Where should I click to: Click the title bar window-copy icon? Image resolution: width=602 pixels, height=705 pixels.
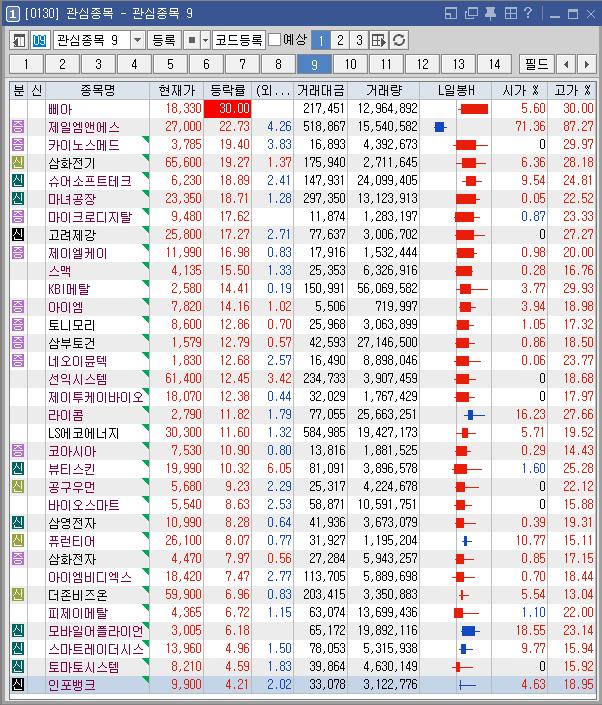tap(471, 13)
